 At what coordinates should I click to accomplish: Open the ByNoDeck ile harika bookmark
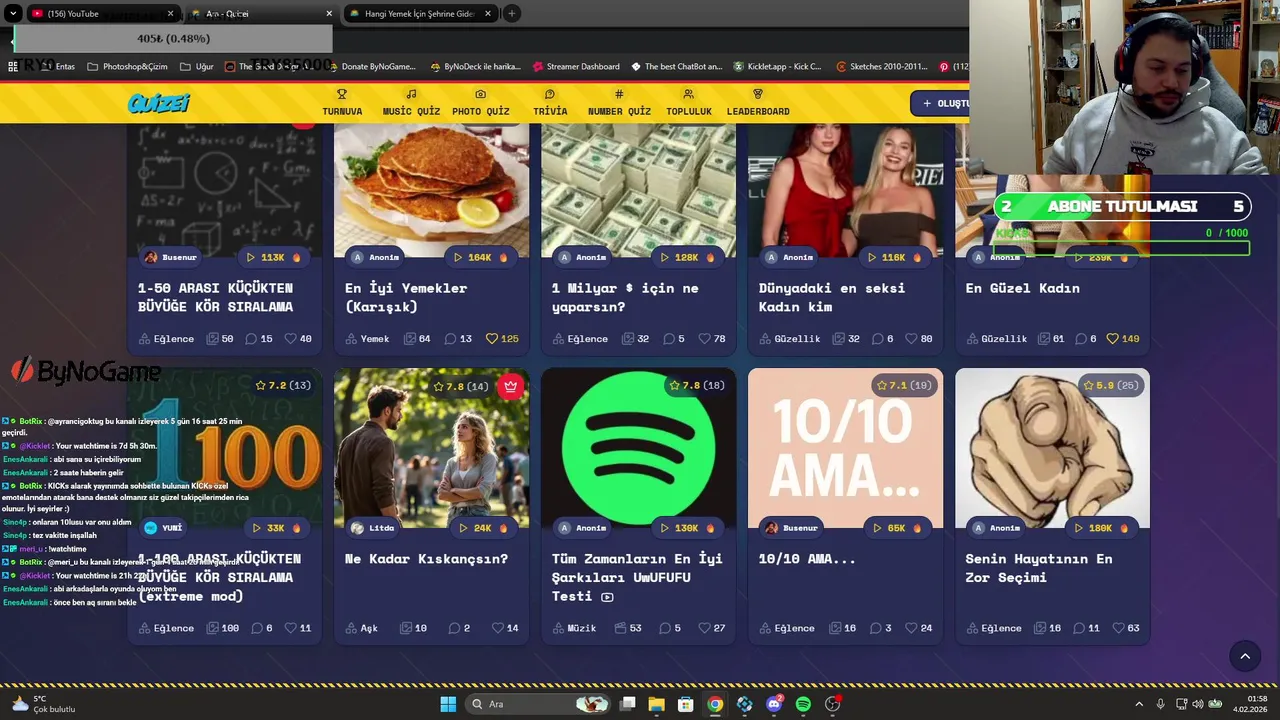click(475, 66)
